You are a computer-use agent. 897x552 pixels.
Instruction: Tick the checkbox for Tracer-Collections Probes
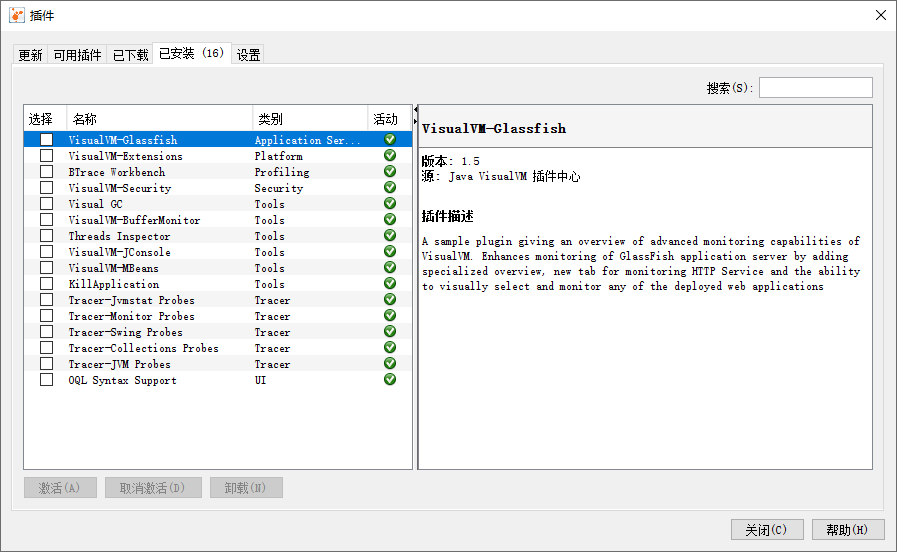pos(46,348)
